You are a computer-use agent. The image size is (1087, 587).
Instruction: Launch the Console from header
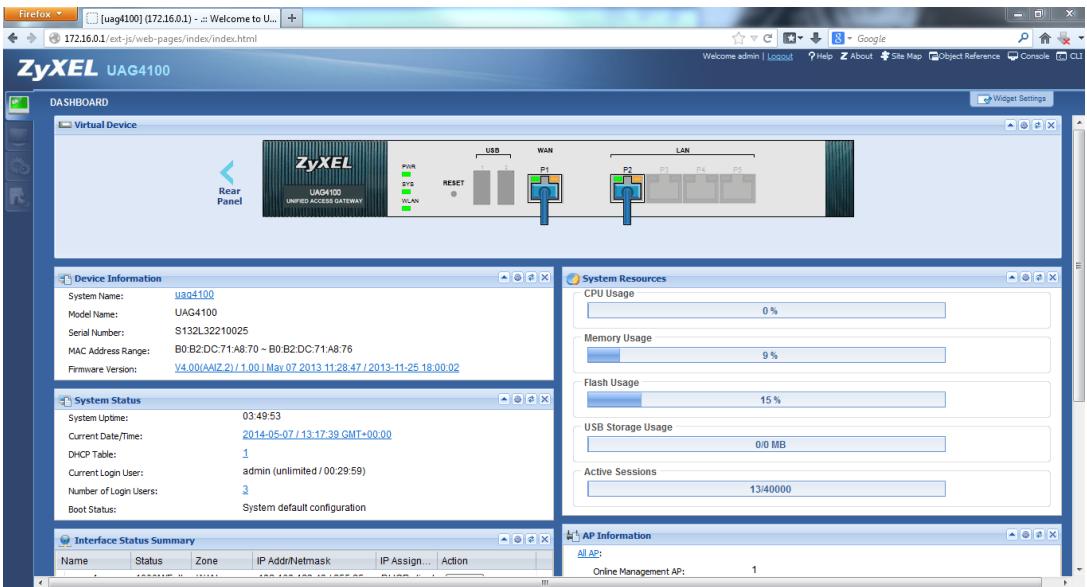click(1029, 56)
